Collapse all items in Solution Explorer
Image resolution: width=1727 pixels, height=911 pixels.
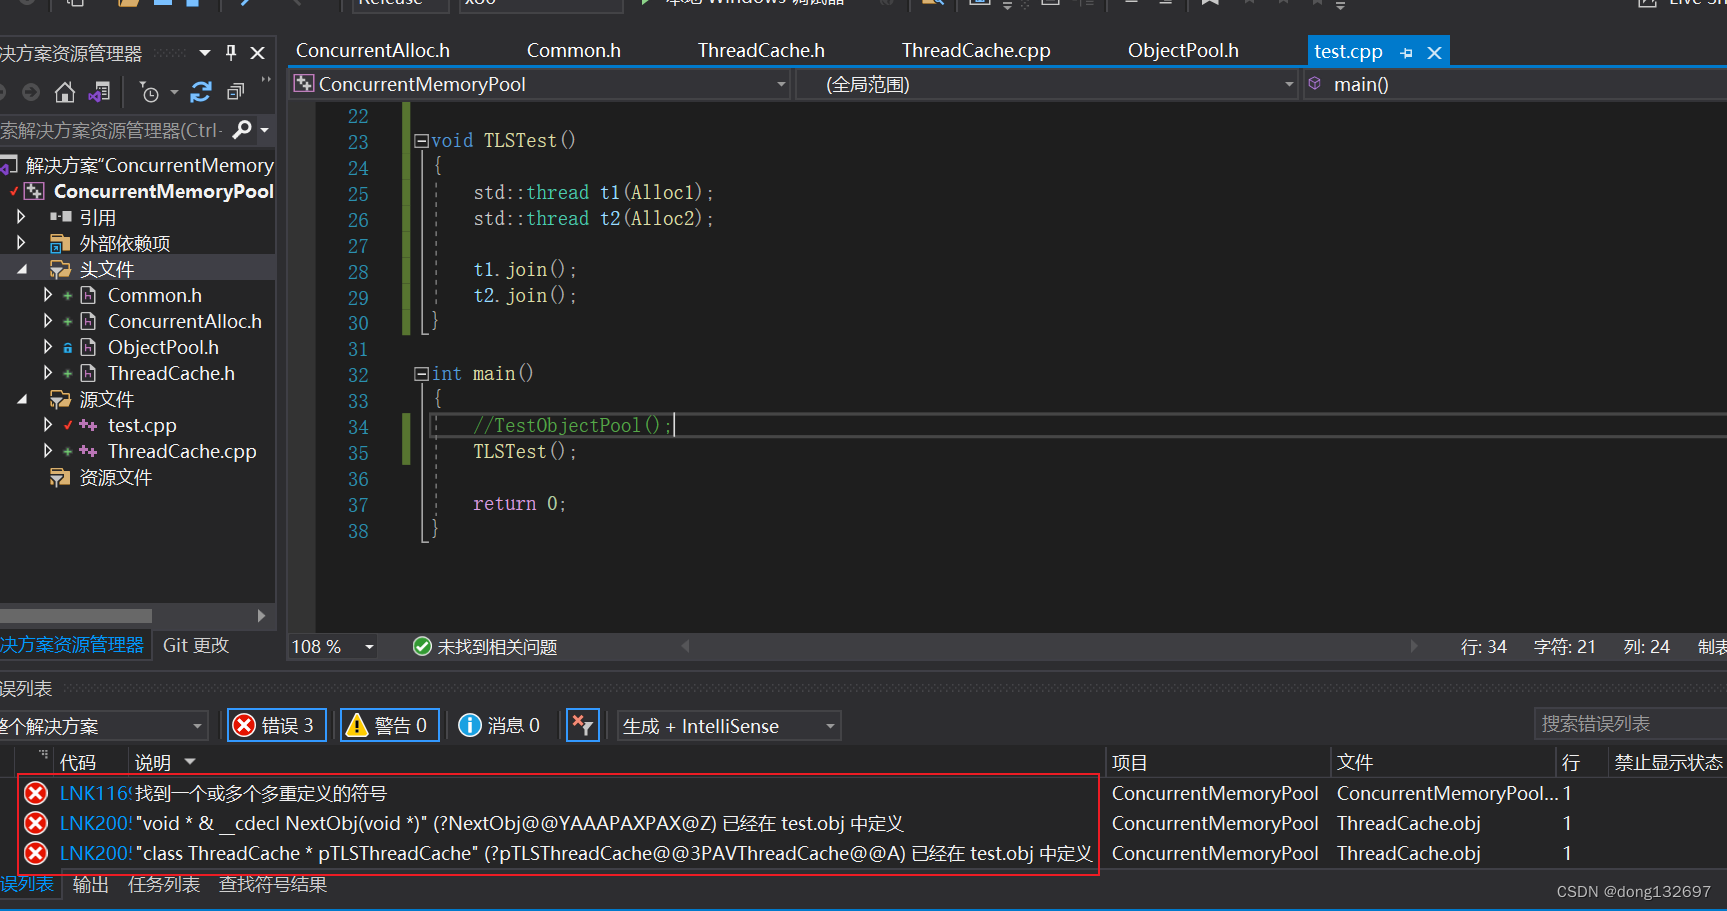(x=235, y=93)
